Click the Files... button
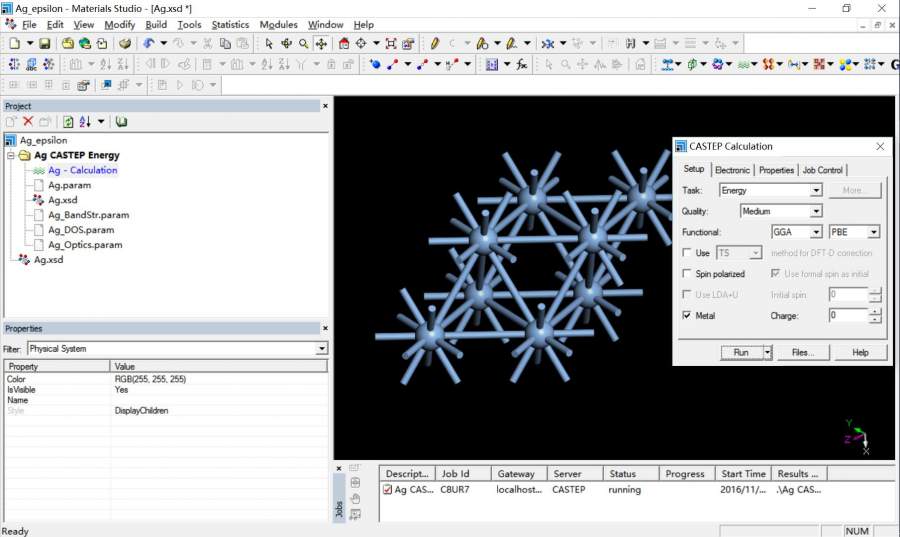Viewport: 900px width, 537px height. click(803, 352)
